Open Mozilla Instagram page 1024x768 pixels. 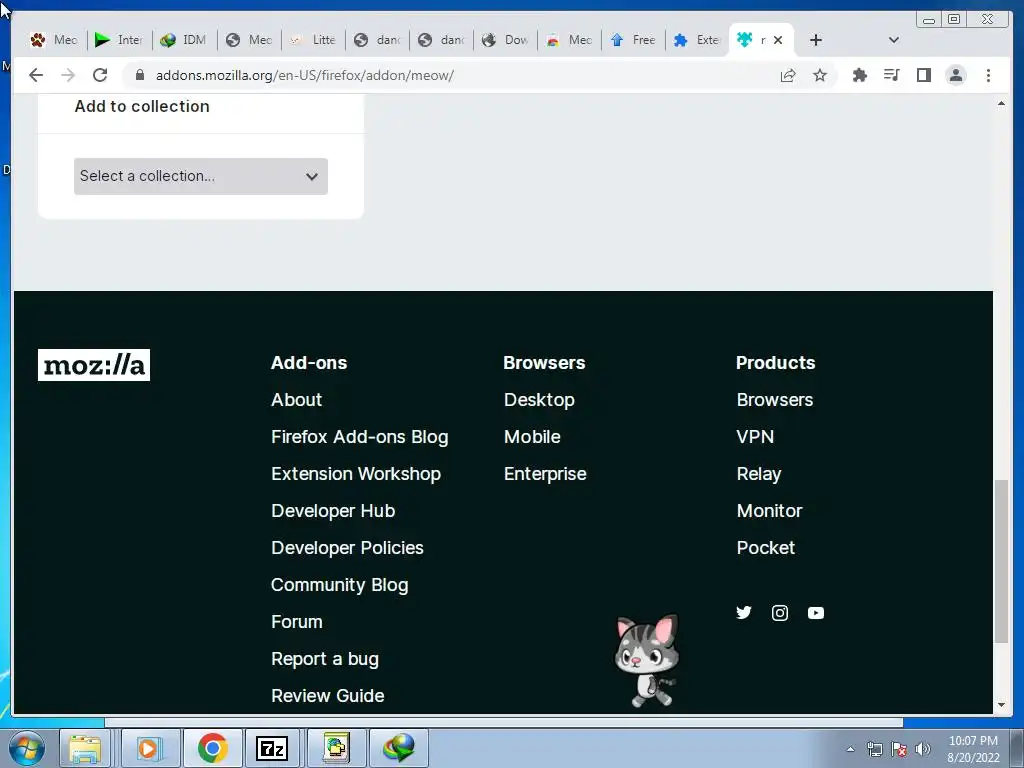[780, 613]
